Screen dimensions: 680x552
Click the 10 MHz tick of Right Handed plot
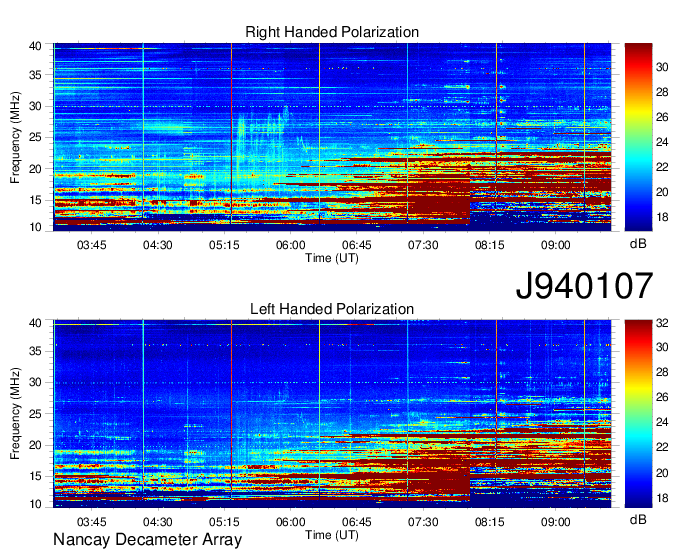tap(35, 227)
